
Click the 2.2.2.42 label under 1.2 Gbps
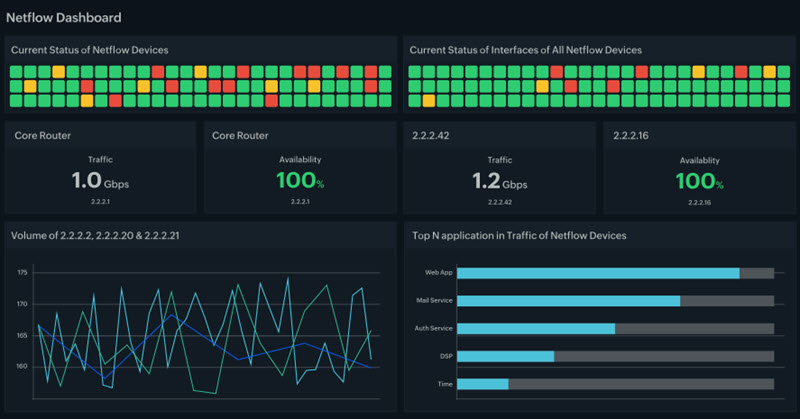499,202
